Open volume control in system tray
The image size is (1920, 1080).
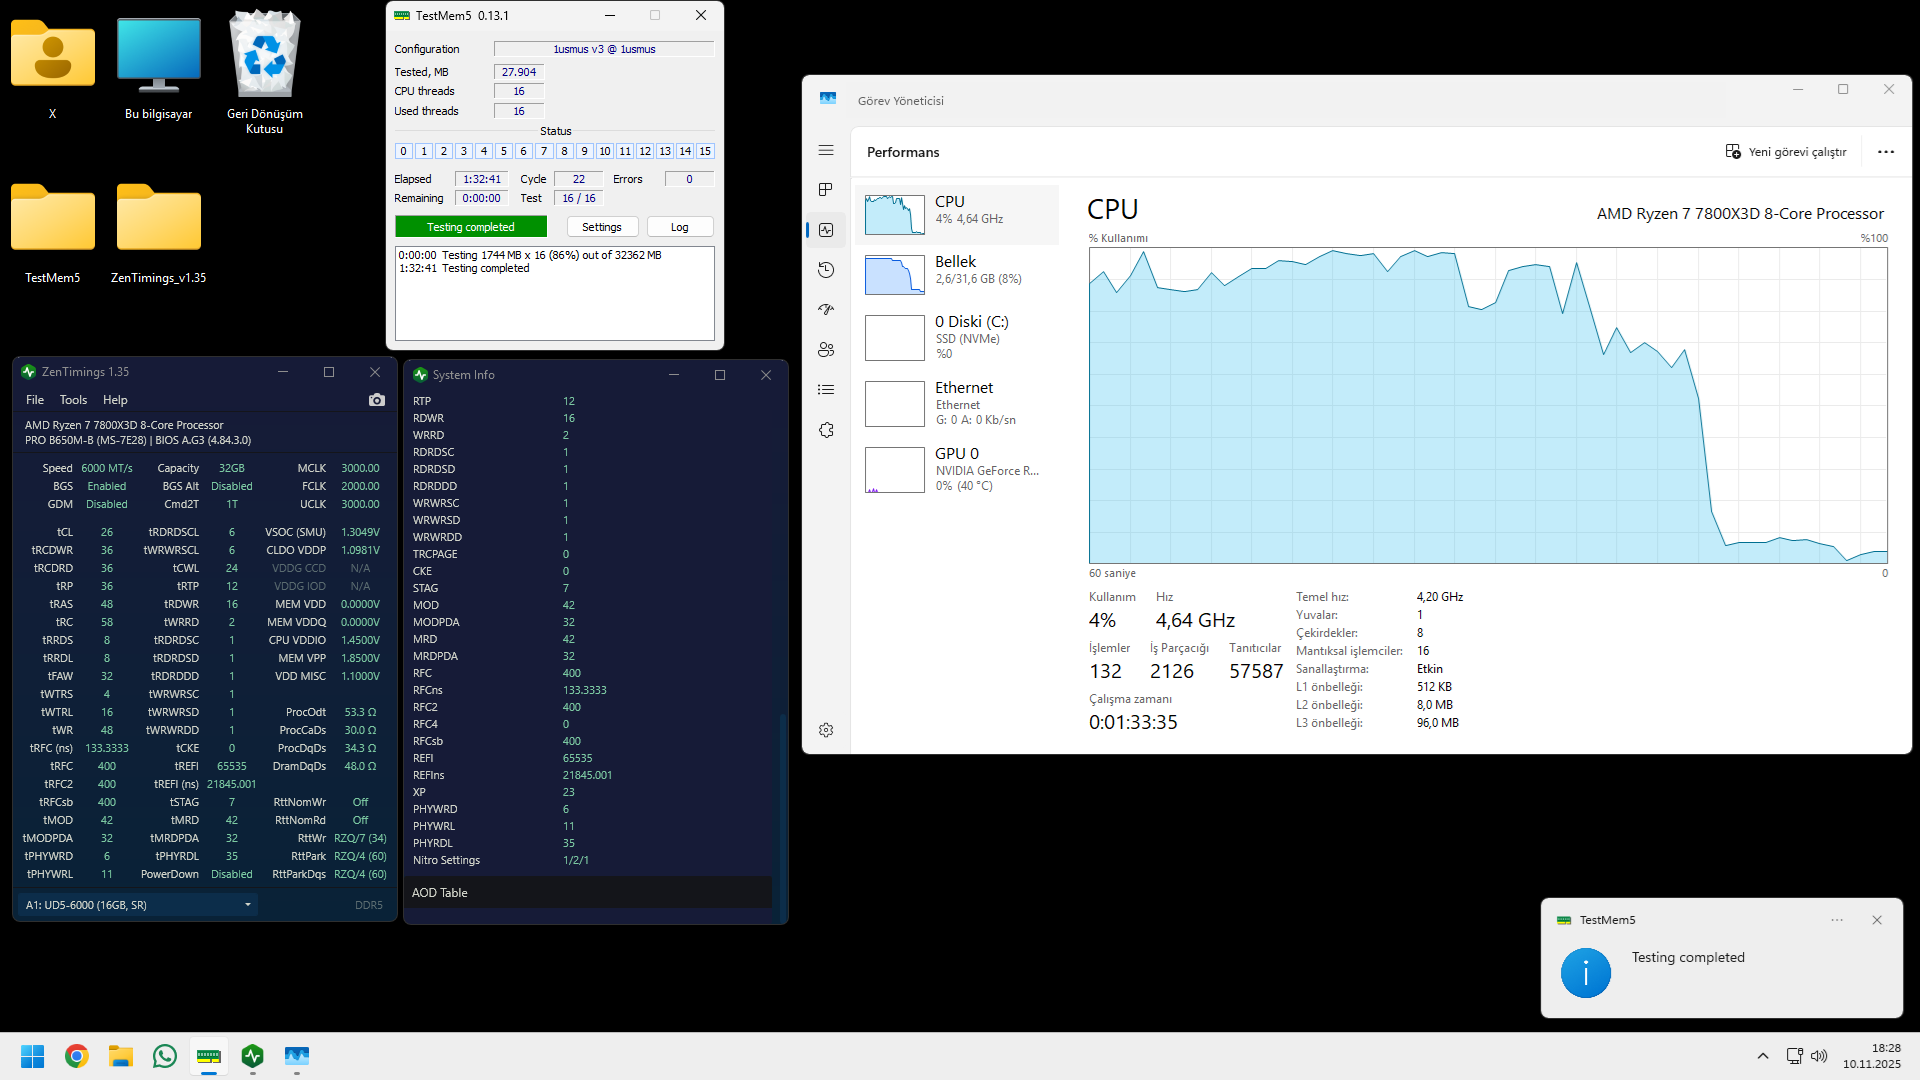tap(1819, 1056)
